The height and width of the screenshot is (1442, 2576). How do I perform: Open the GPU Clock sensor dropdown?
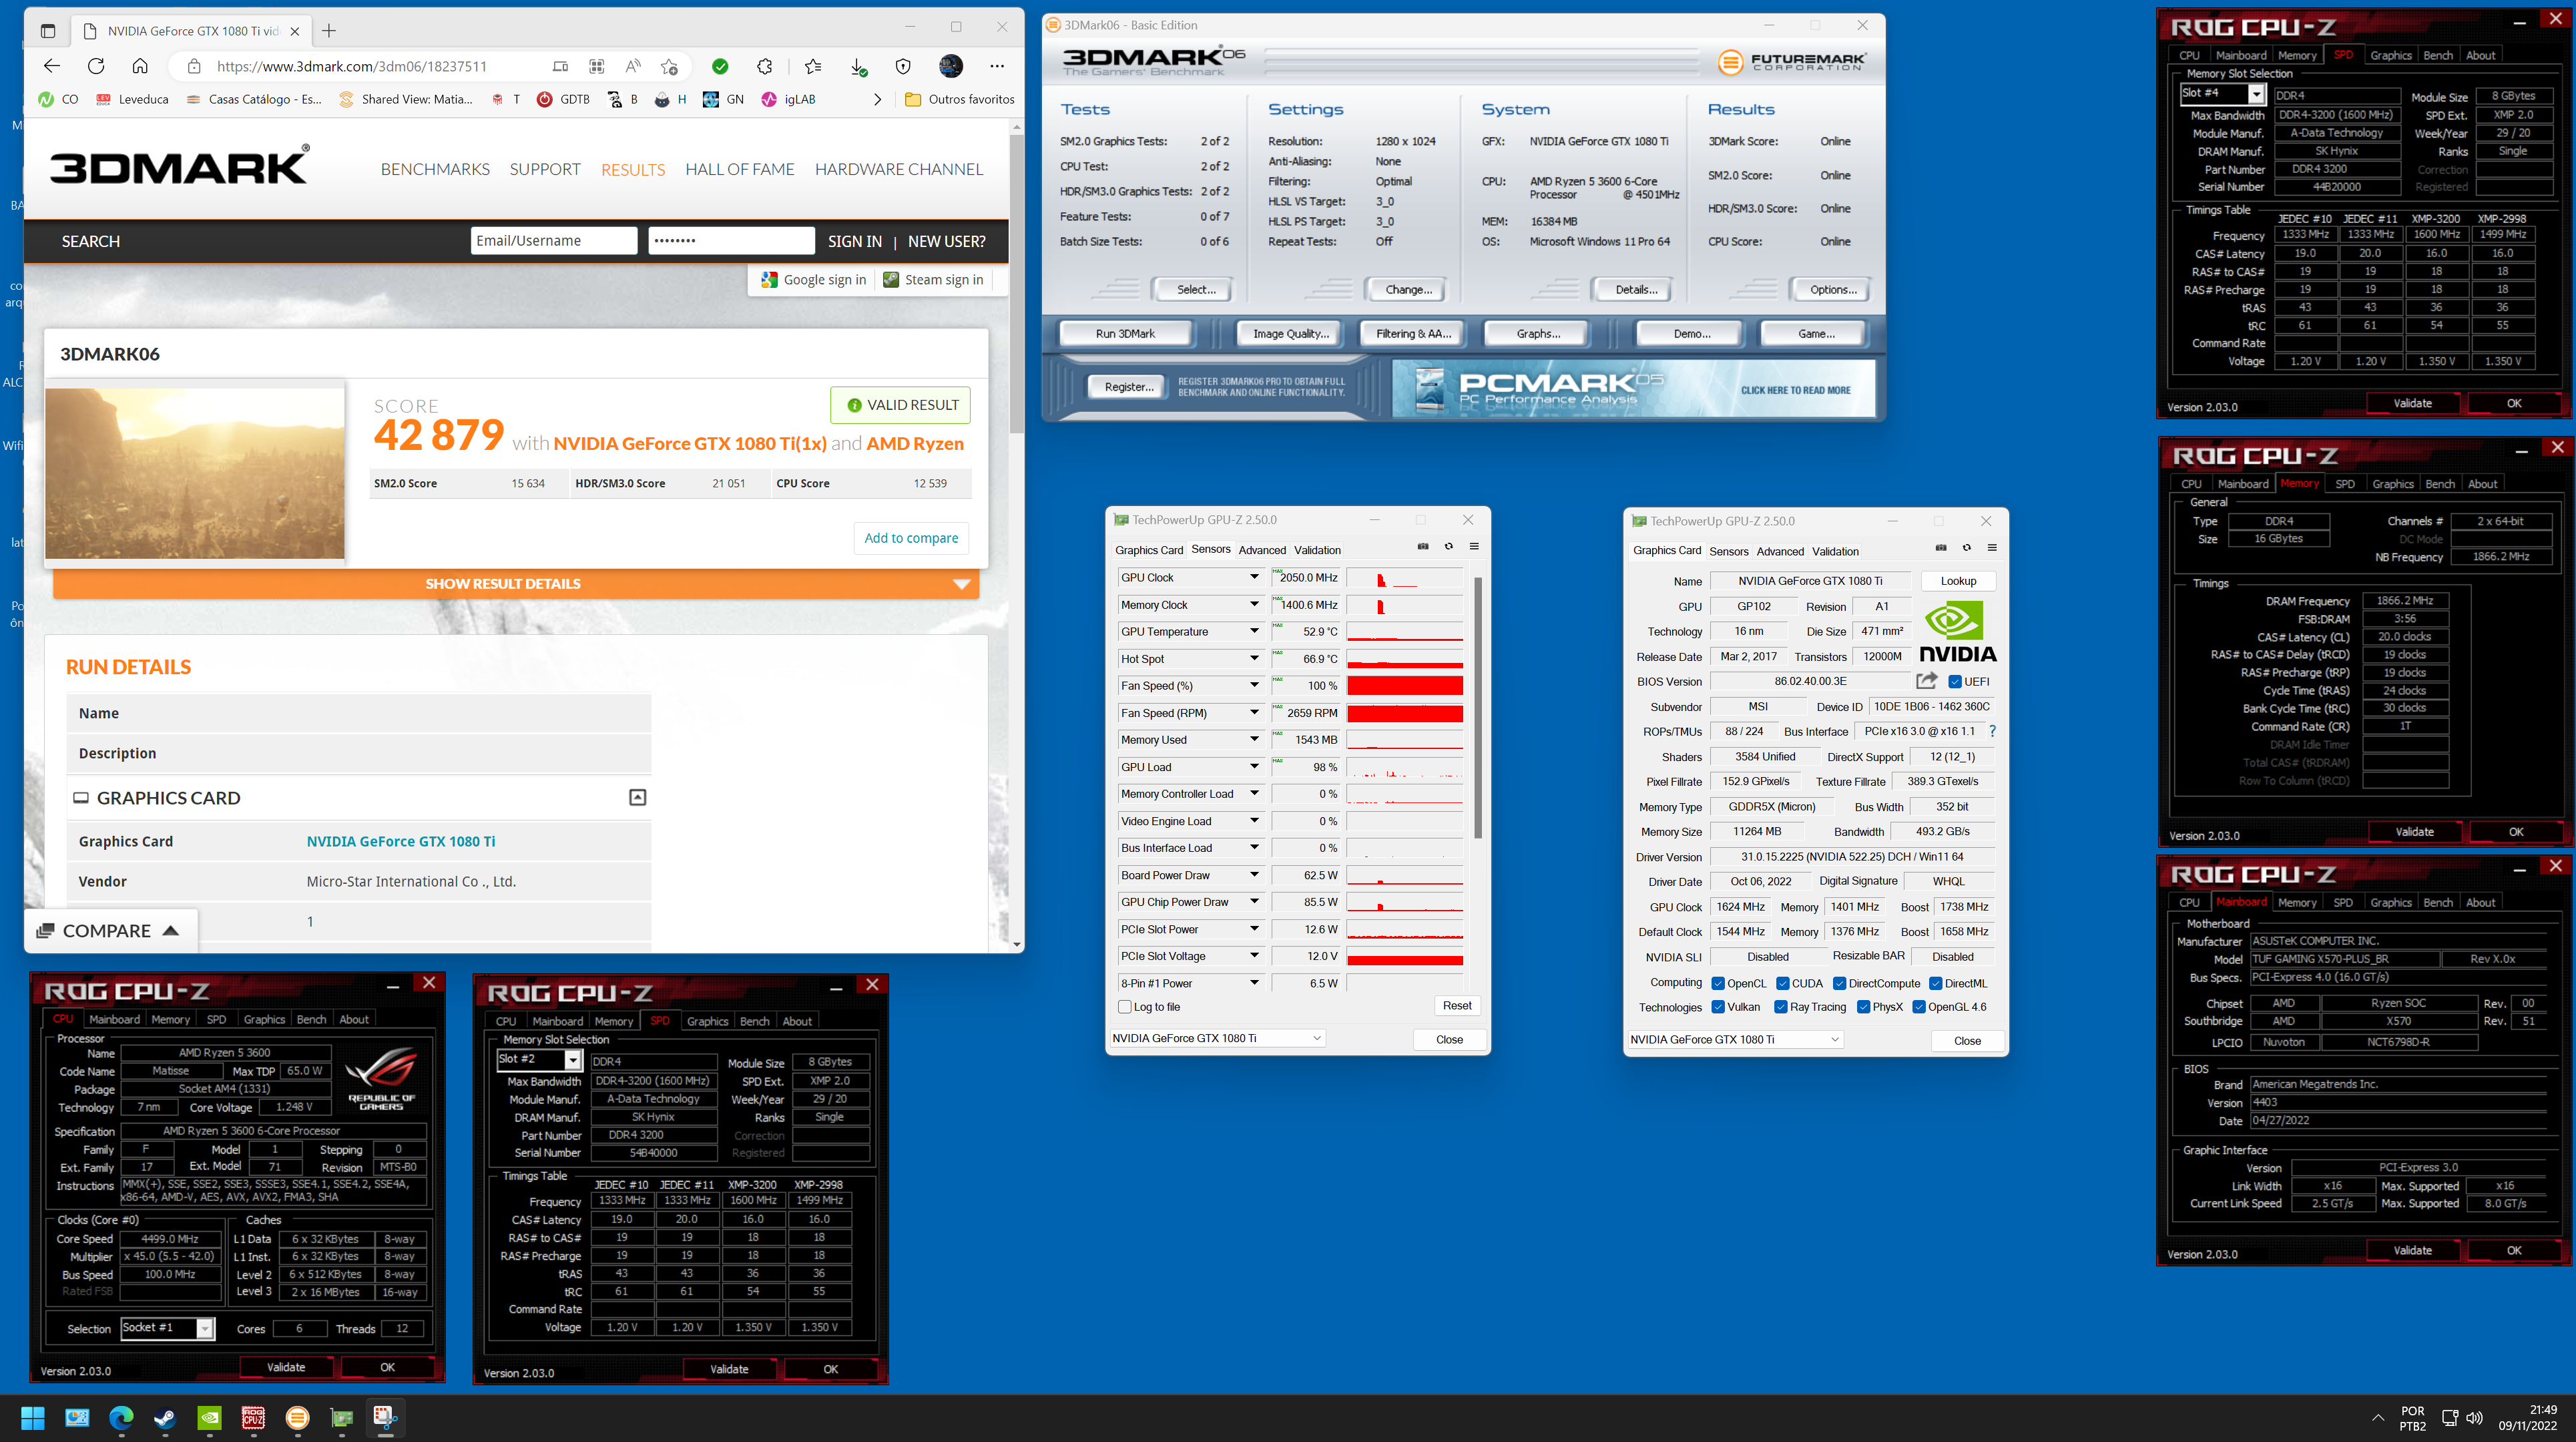pyautogui.click(x=1254, y=577)
